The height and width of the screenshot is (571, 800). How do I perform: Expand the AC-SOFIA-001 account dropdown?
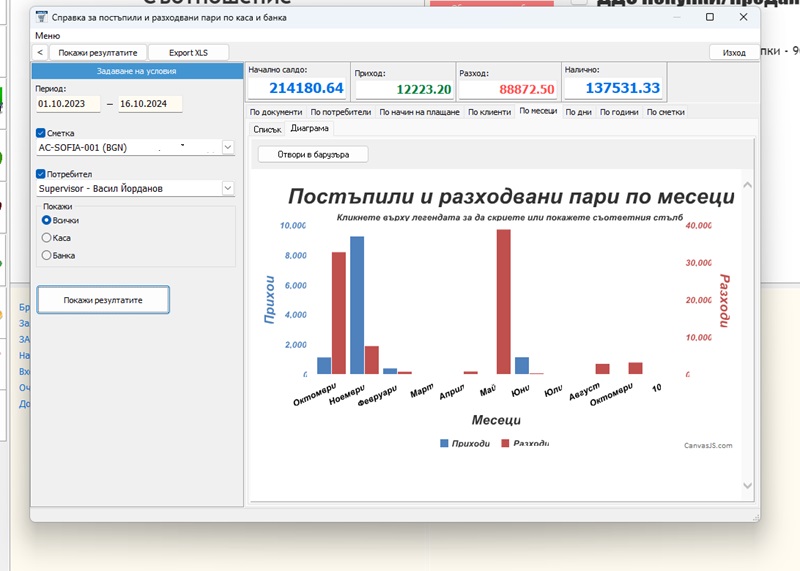(228, 147)
